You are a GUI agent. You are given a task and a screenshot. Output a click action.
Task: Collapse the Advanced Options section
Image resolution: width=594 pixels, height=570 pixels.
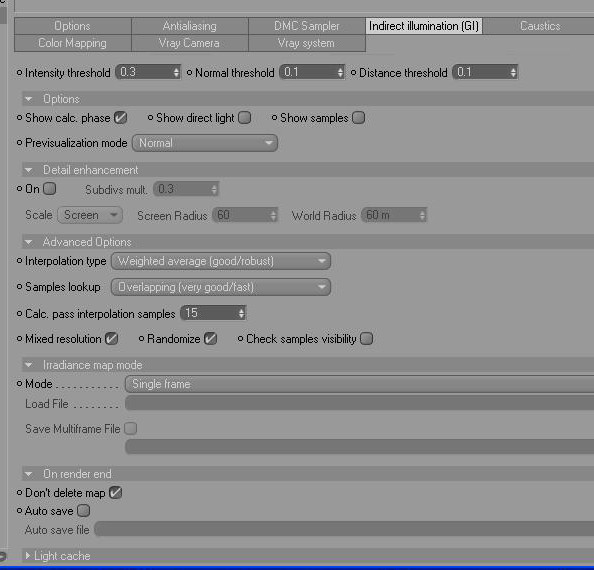[x=28, y=242]
